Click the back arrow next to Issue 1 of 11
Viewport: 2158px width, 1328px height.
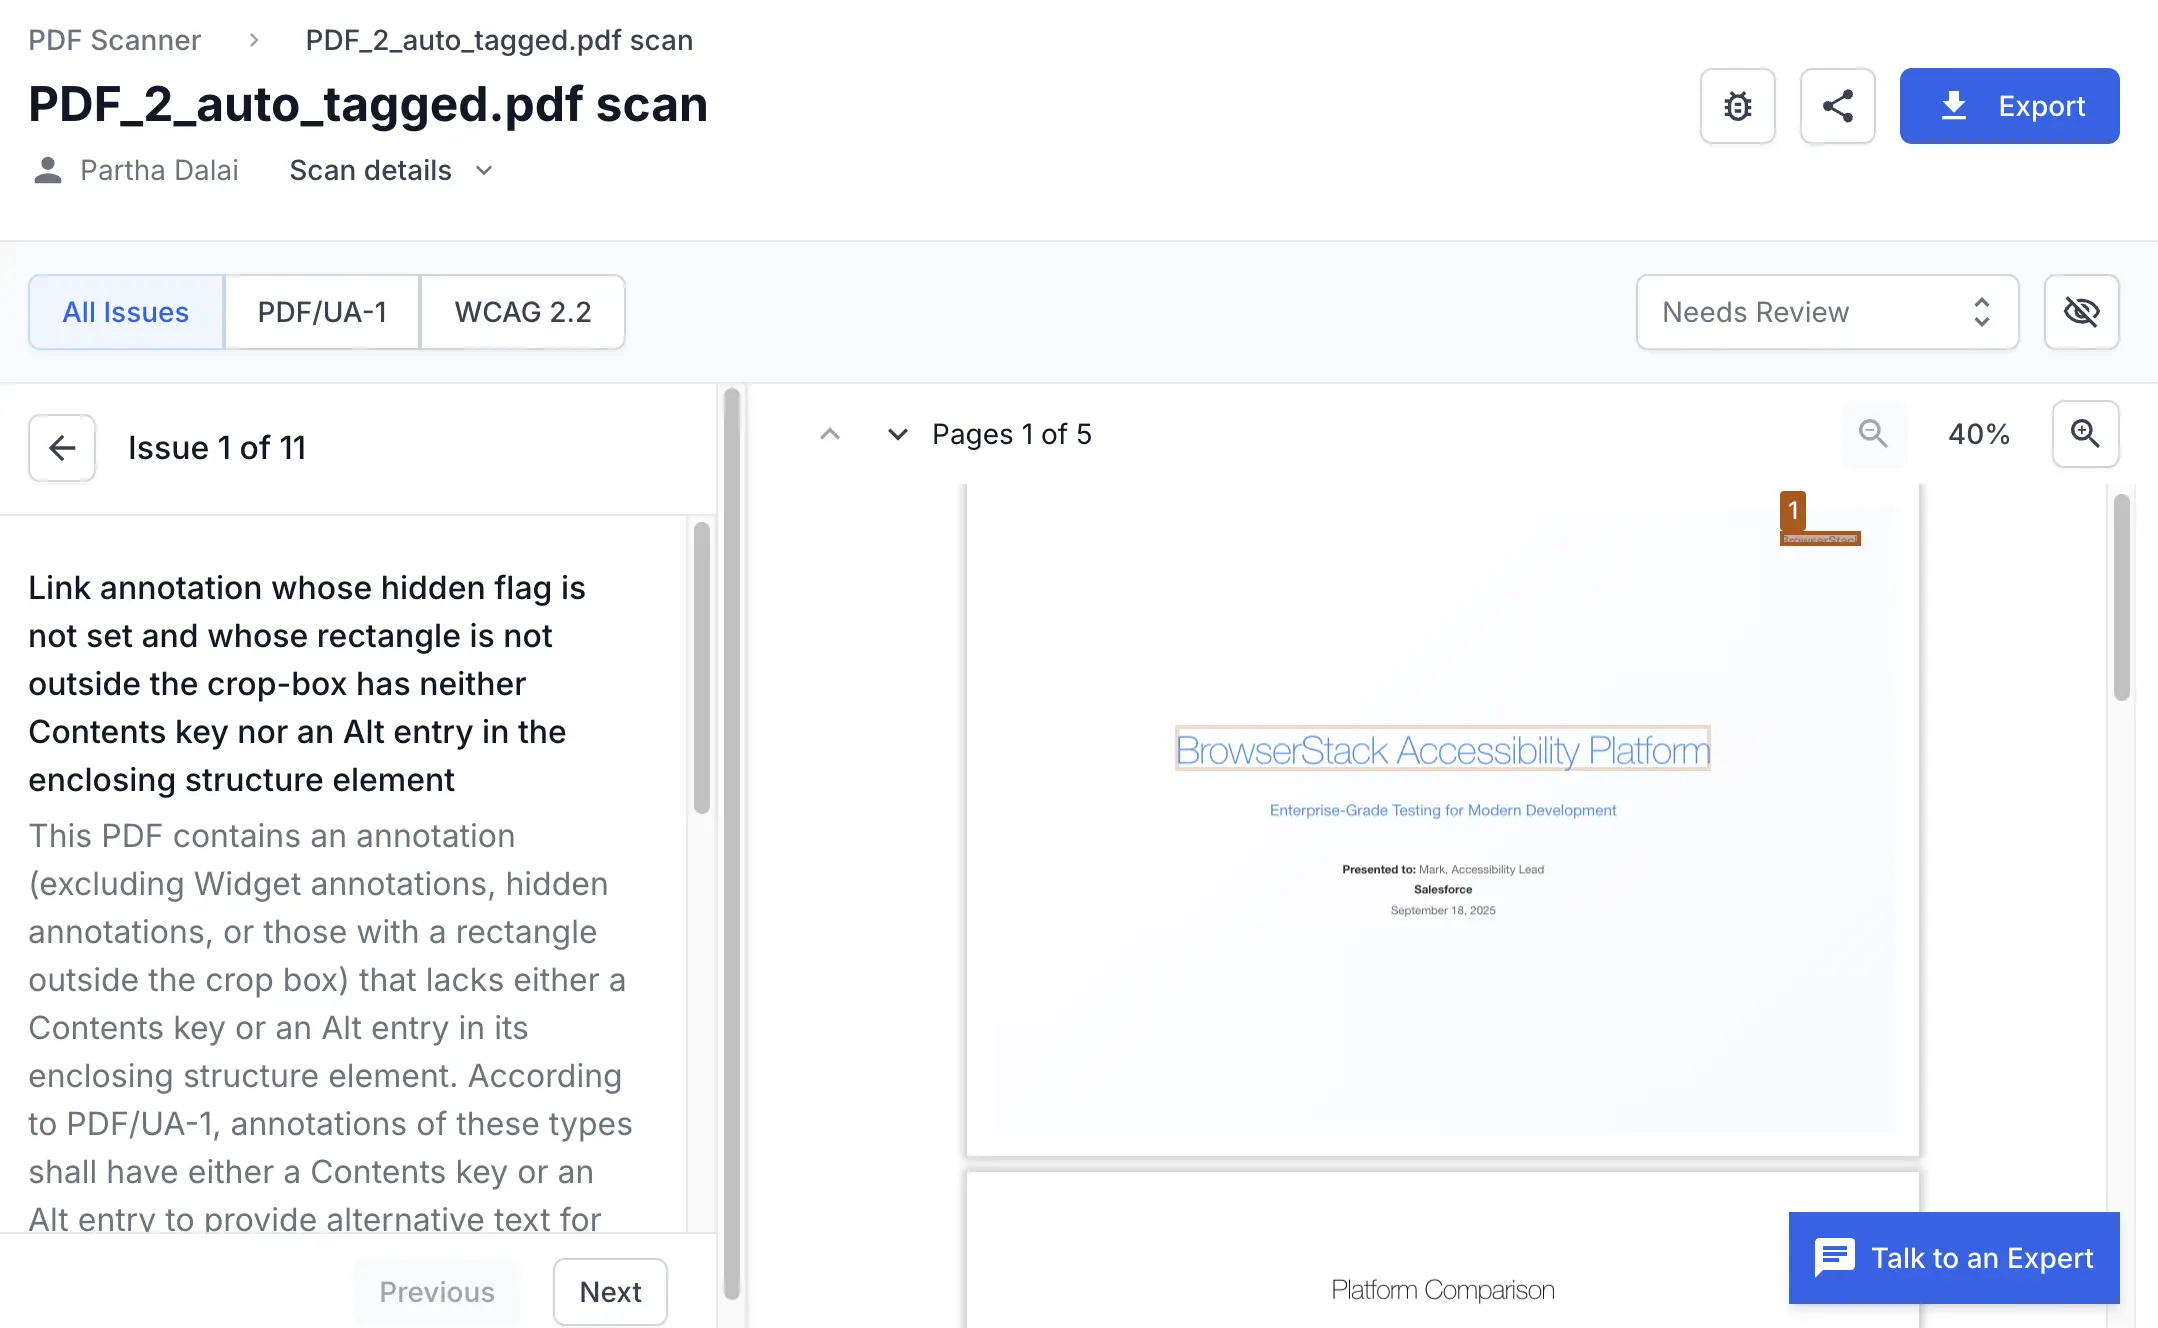click(x=62, y=448)
